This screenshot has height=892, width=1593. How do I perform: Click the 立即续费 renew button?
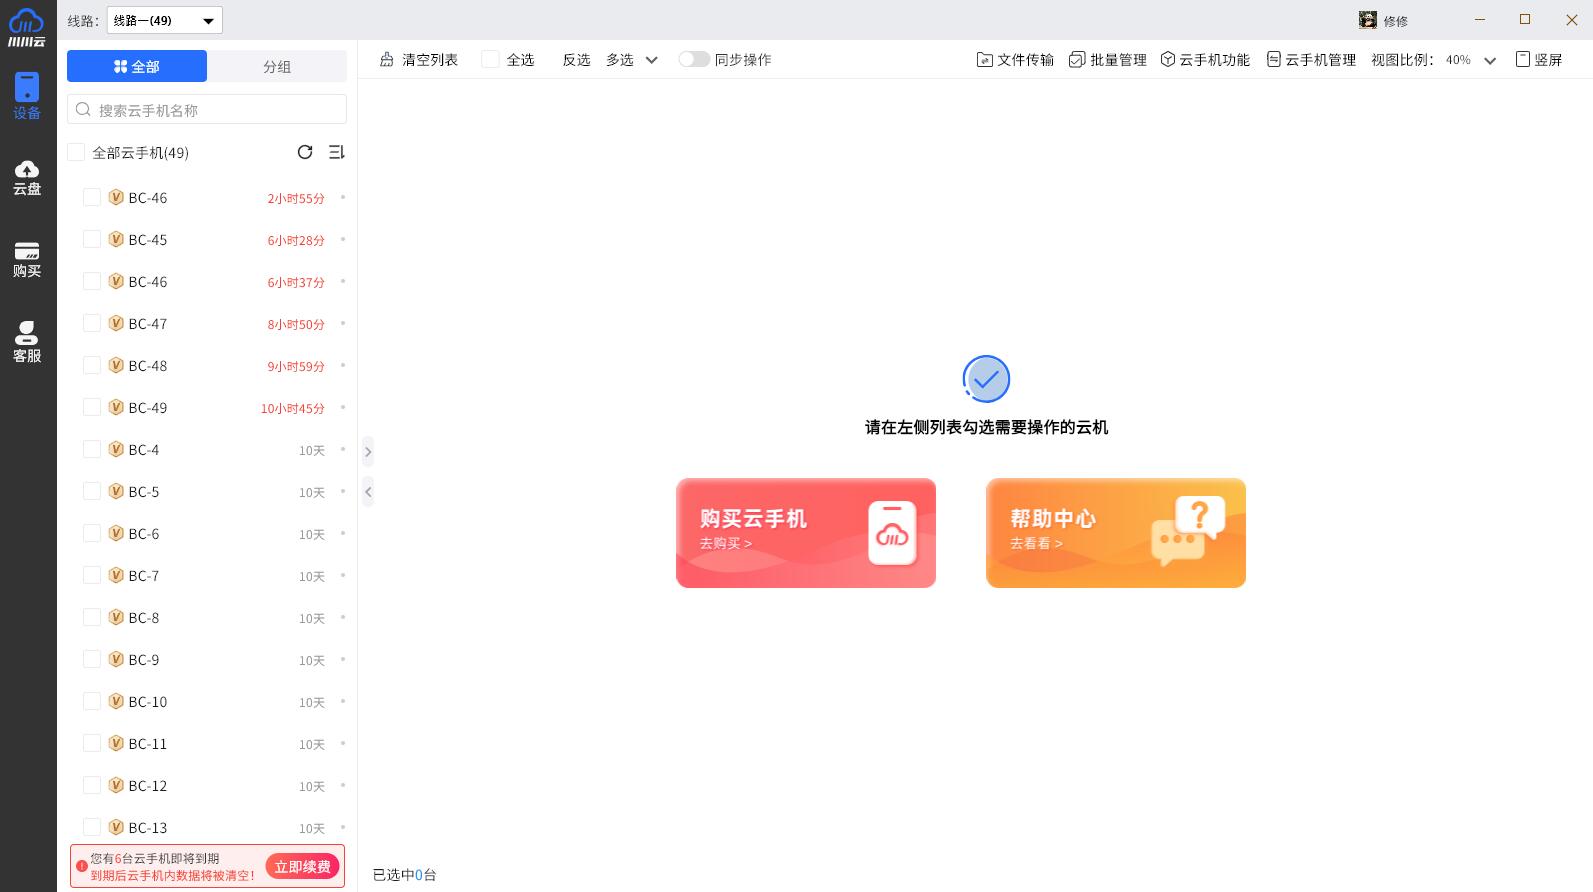click(302, 867)
